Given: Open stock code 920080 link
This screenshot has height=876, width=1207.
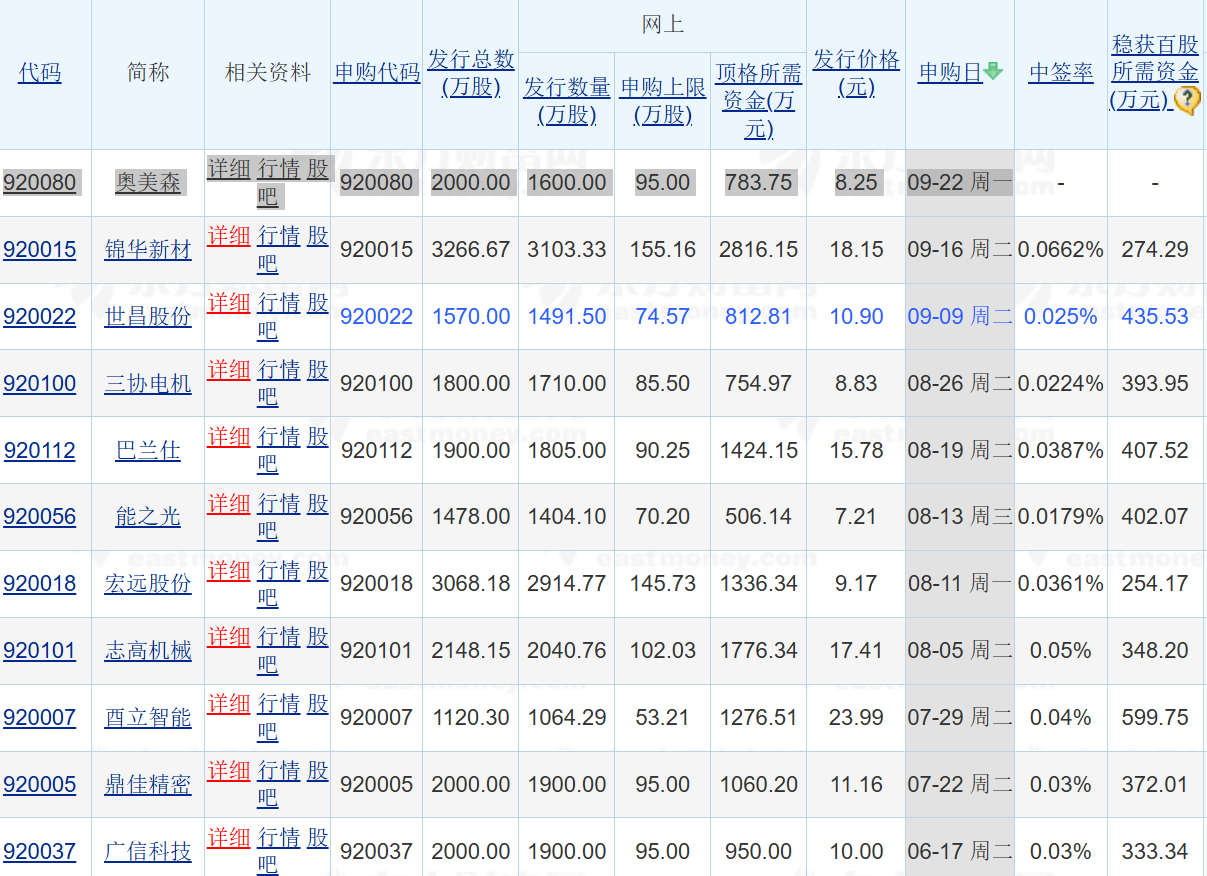Looking at the screenshot, I should (x=40, y=183).
